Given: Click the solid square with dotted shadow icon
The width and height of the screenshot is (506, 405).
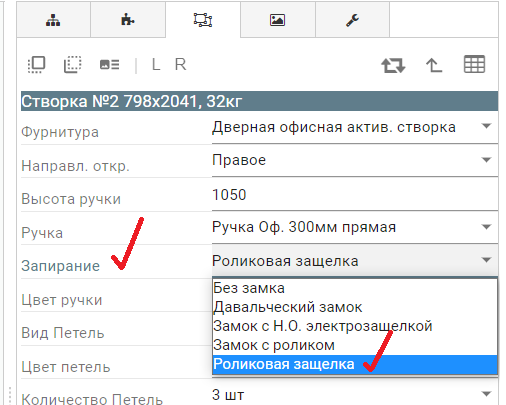Looking at the screenshot, I should pyautogui.click(x=36, y=64).
